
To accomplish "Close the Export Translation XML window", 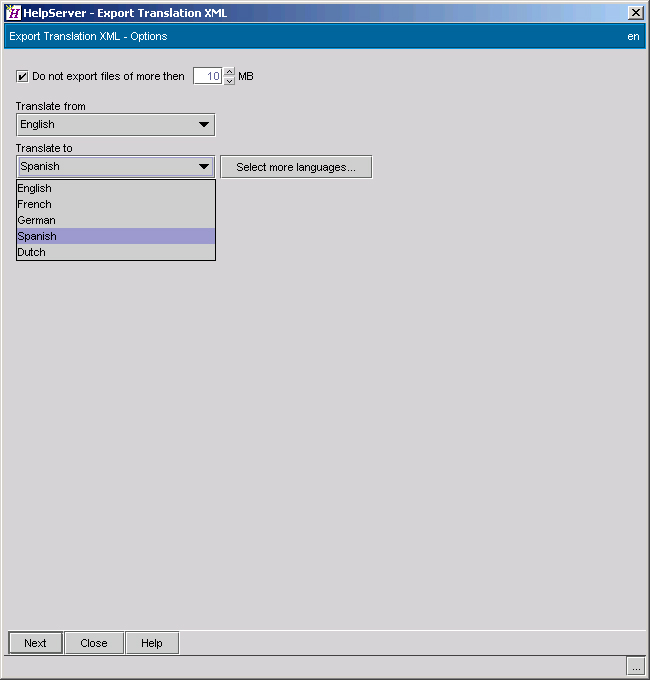I will click(x=635, y=13).
